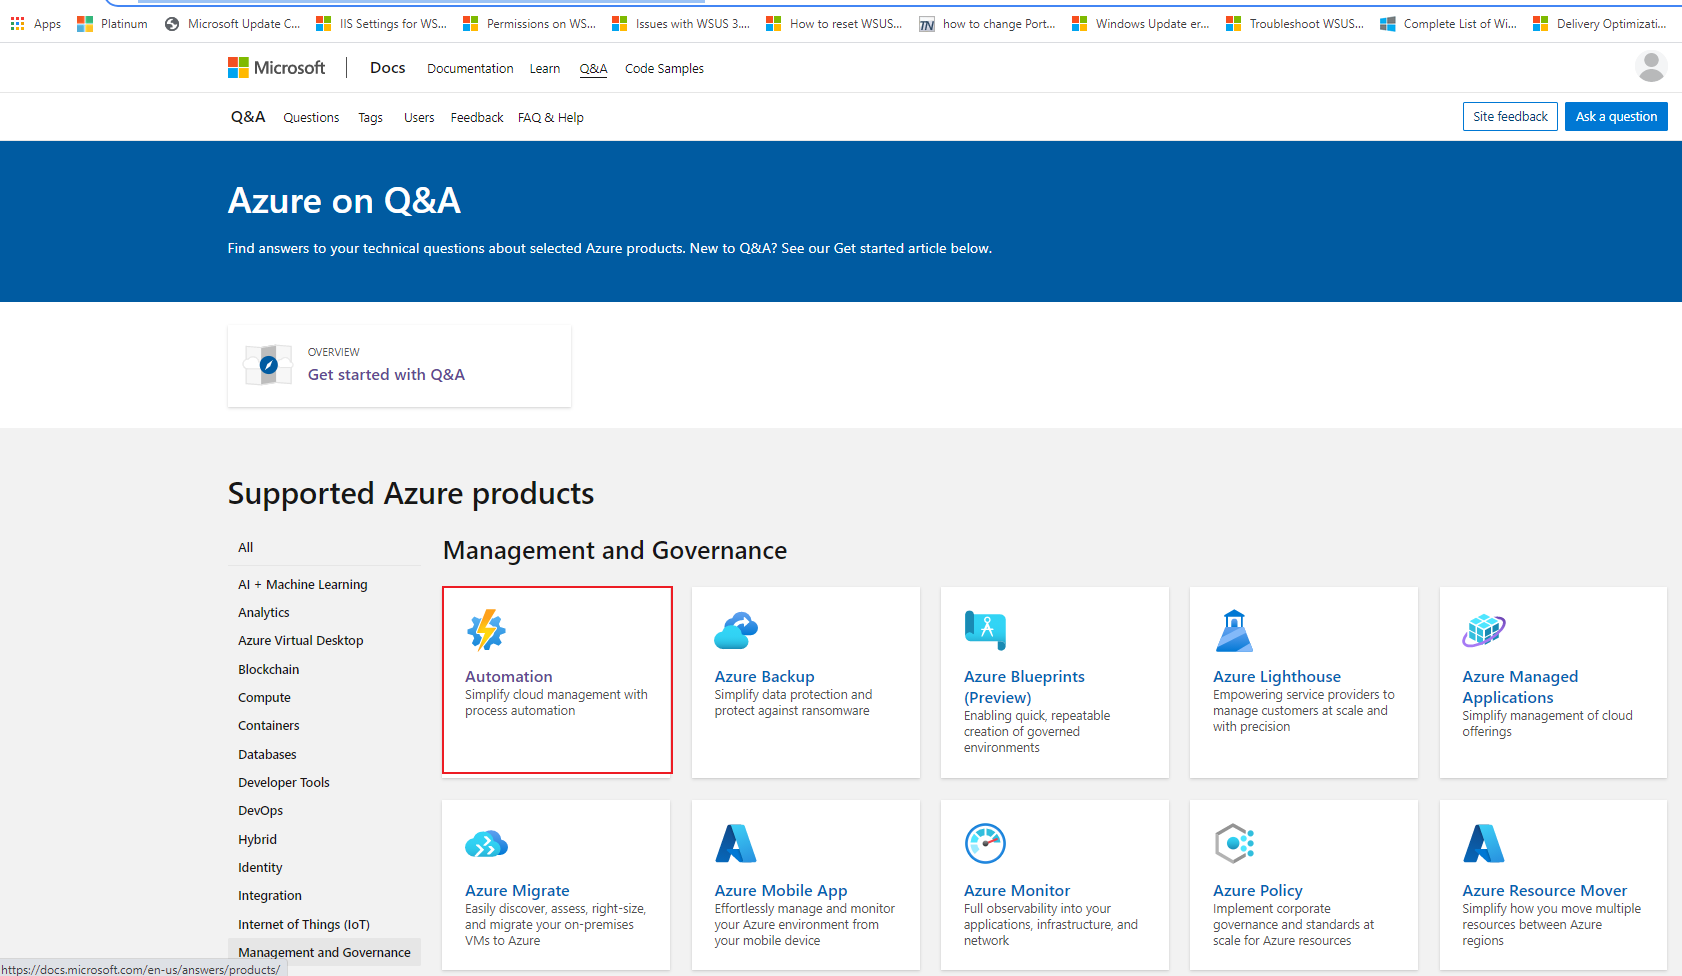1682x976 pixels.
Task: Open the Platinum bookmark
Action: (112, 23)
